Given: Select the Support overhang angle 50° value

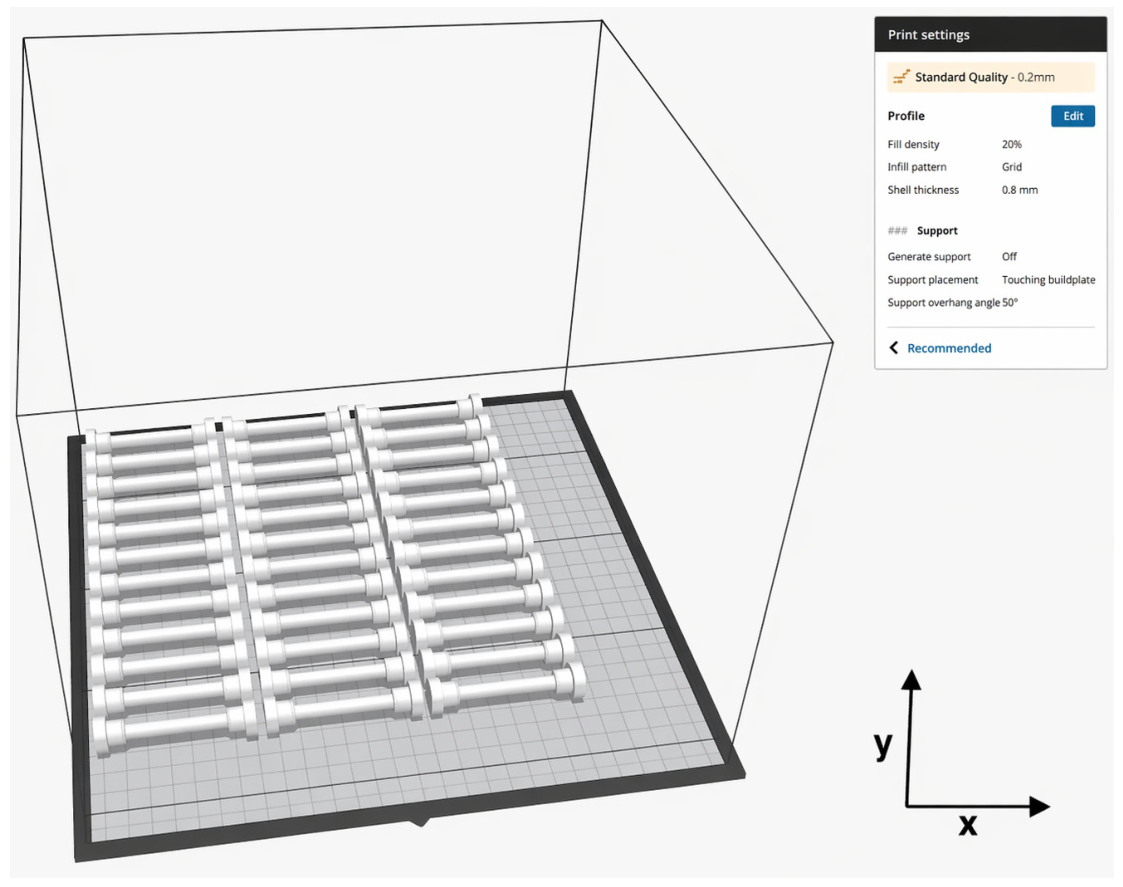Looking at the screenshot, I should [1010, 302].
